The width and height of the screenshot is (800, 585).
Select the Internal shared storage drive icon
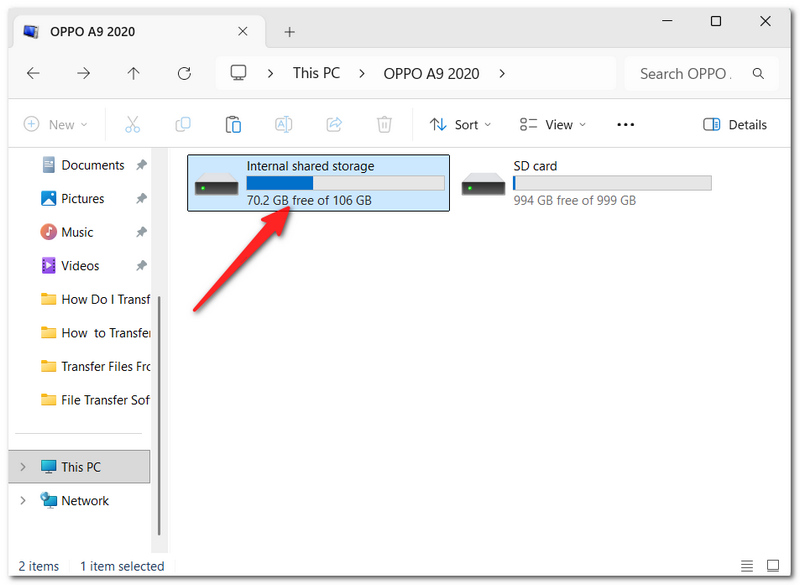pyautogui.click(x=216, y=184)
